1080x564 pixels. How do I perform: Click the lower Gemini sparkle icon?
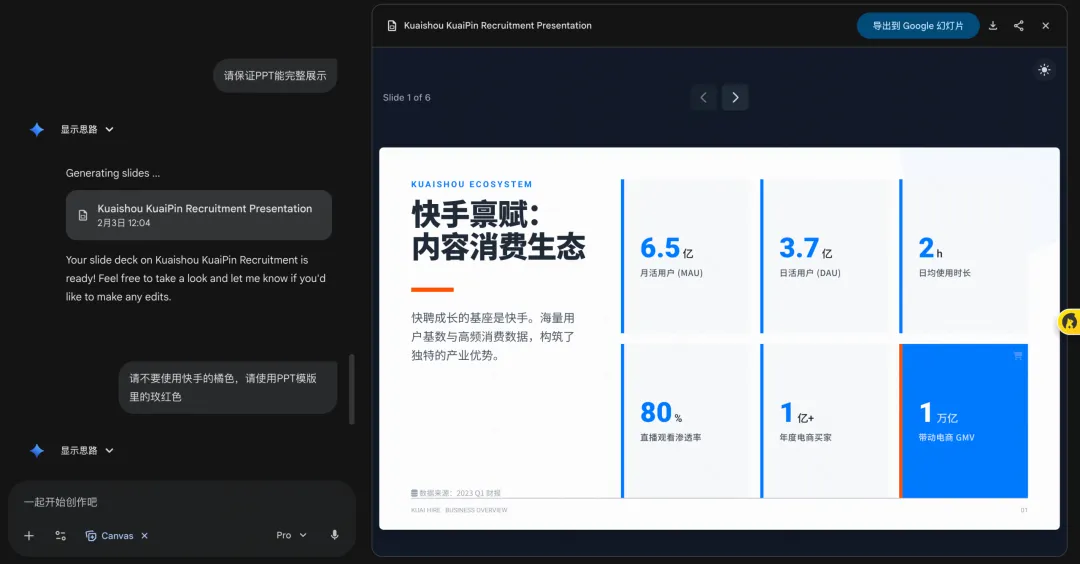click(37, 450)
